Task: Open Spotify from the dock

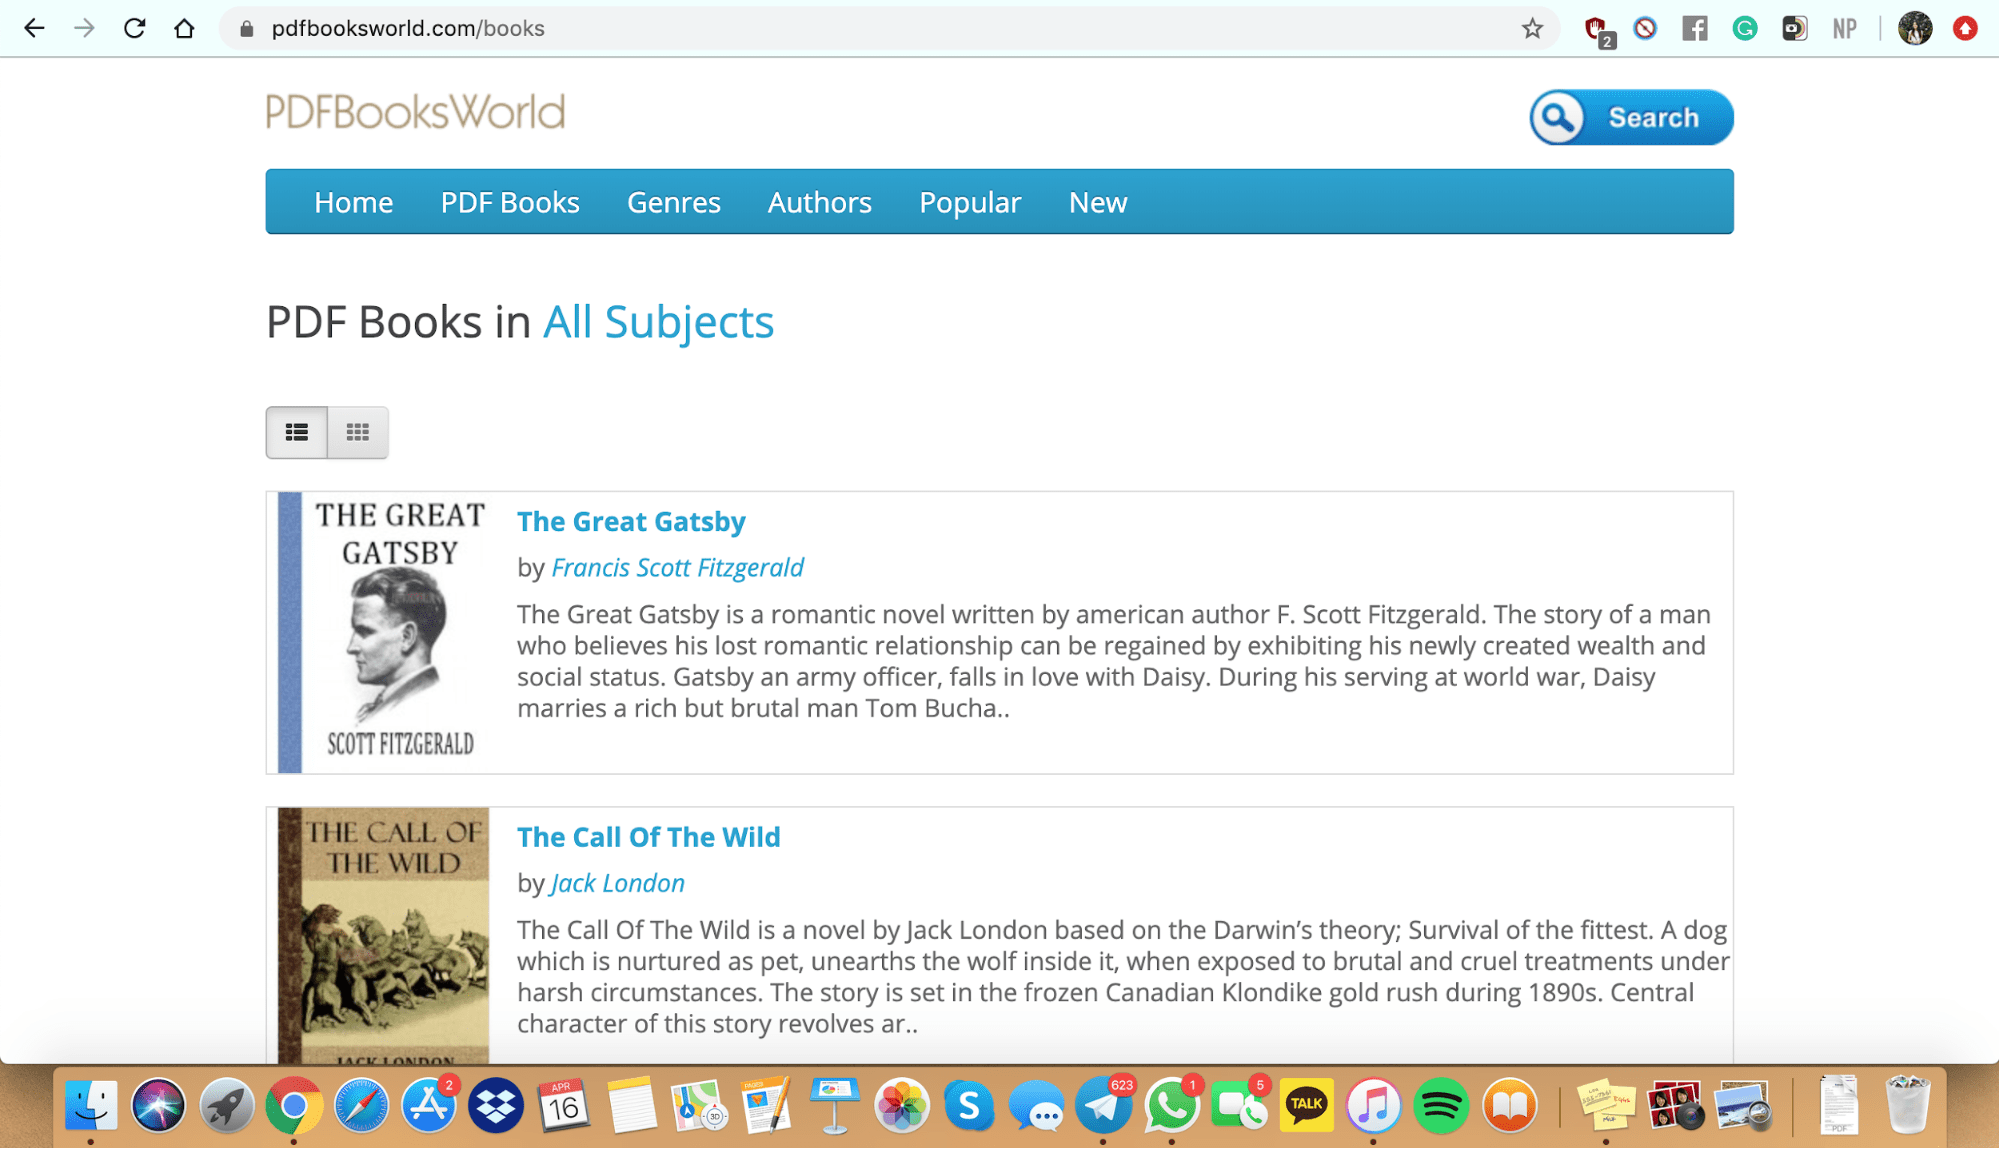Action: 1440,1106
